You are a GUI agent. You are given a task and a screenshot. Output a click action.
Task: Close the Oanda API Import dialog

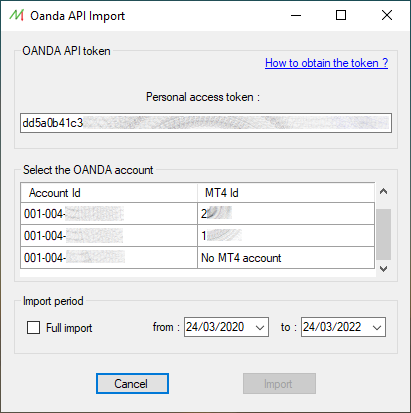click(387, 15)
